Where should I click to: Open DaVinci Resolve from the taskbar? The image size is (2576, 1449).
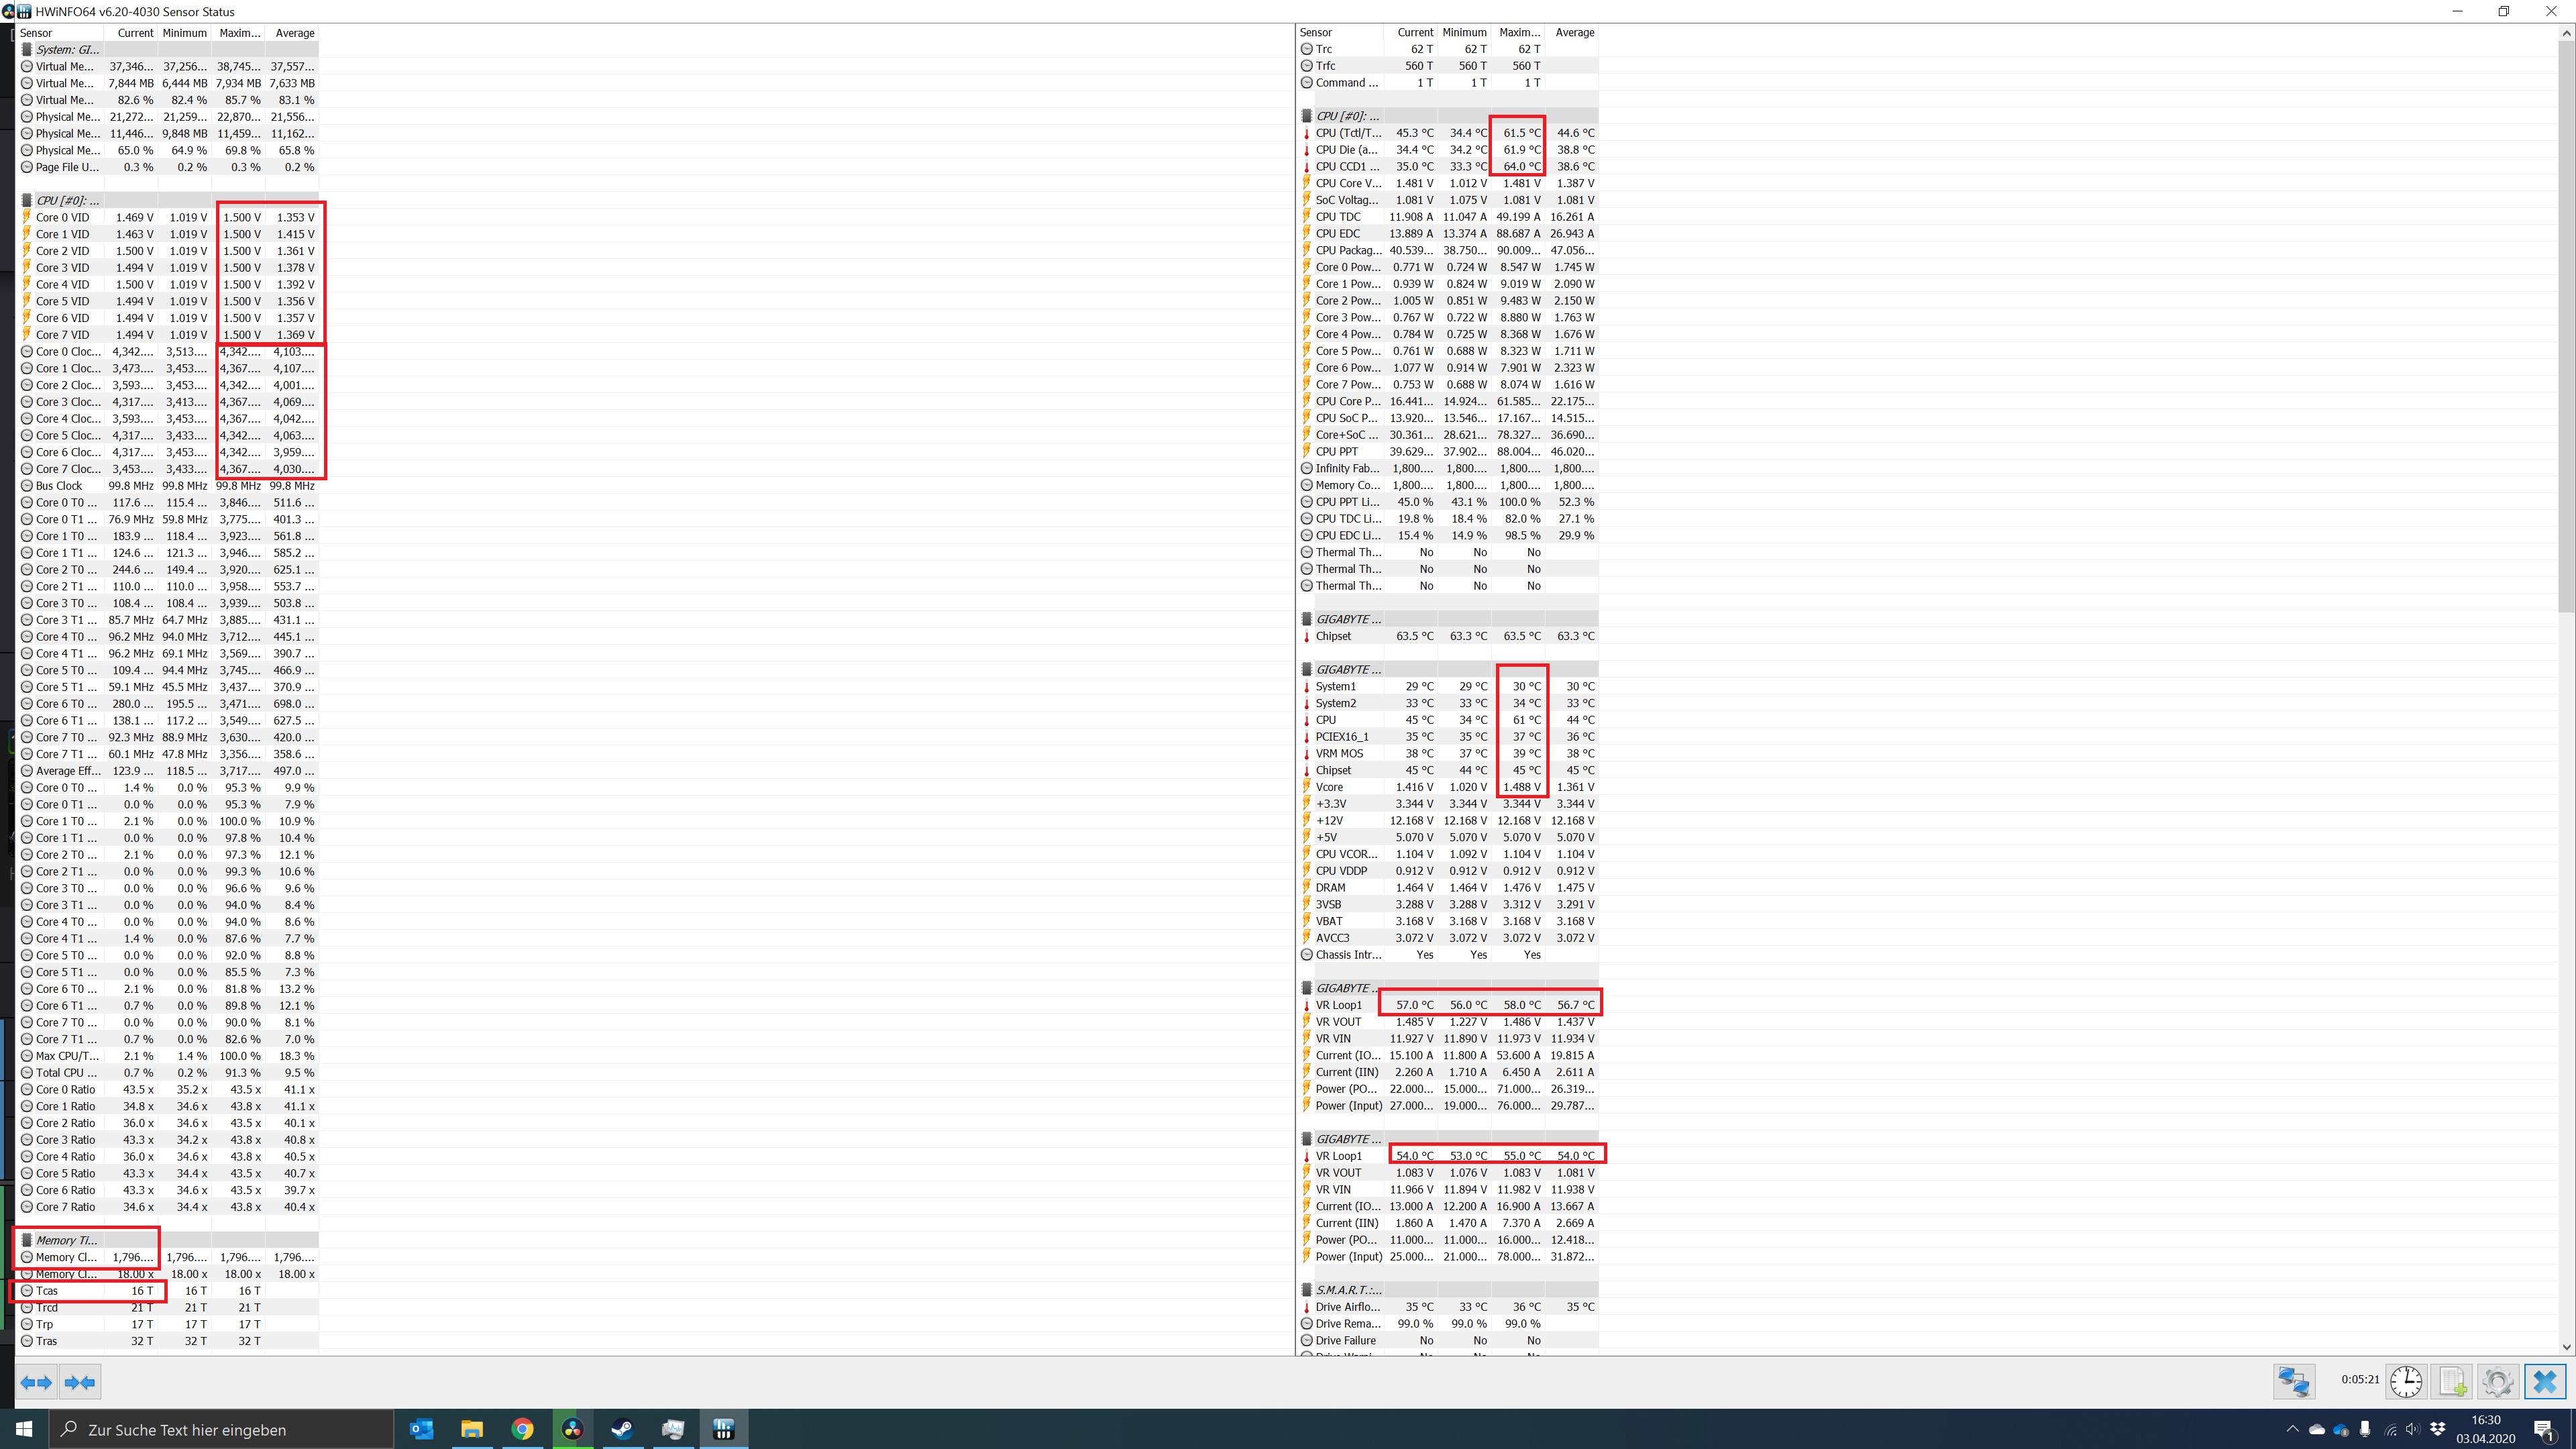click(x=572, y=1429)
